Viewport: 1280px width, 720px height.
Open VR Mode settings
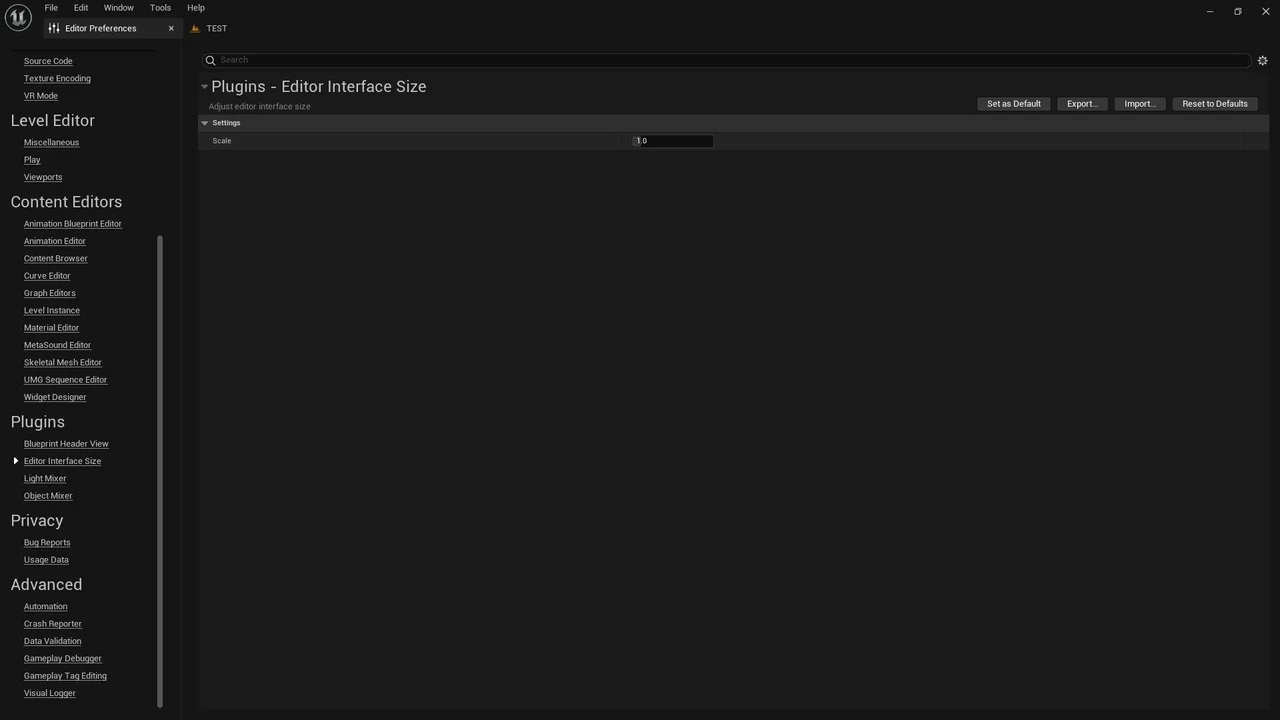click(x=41, y=96)
